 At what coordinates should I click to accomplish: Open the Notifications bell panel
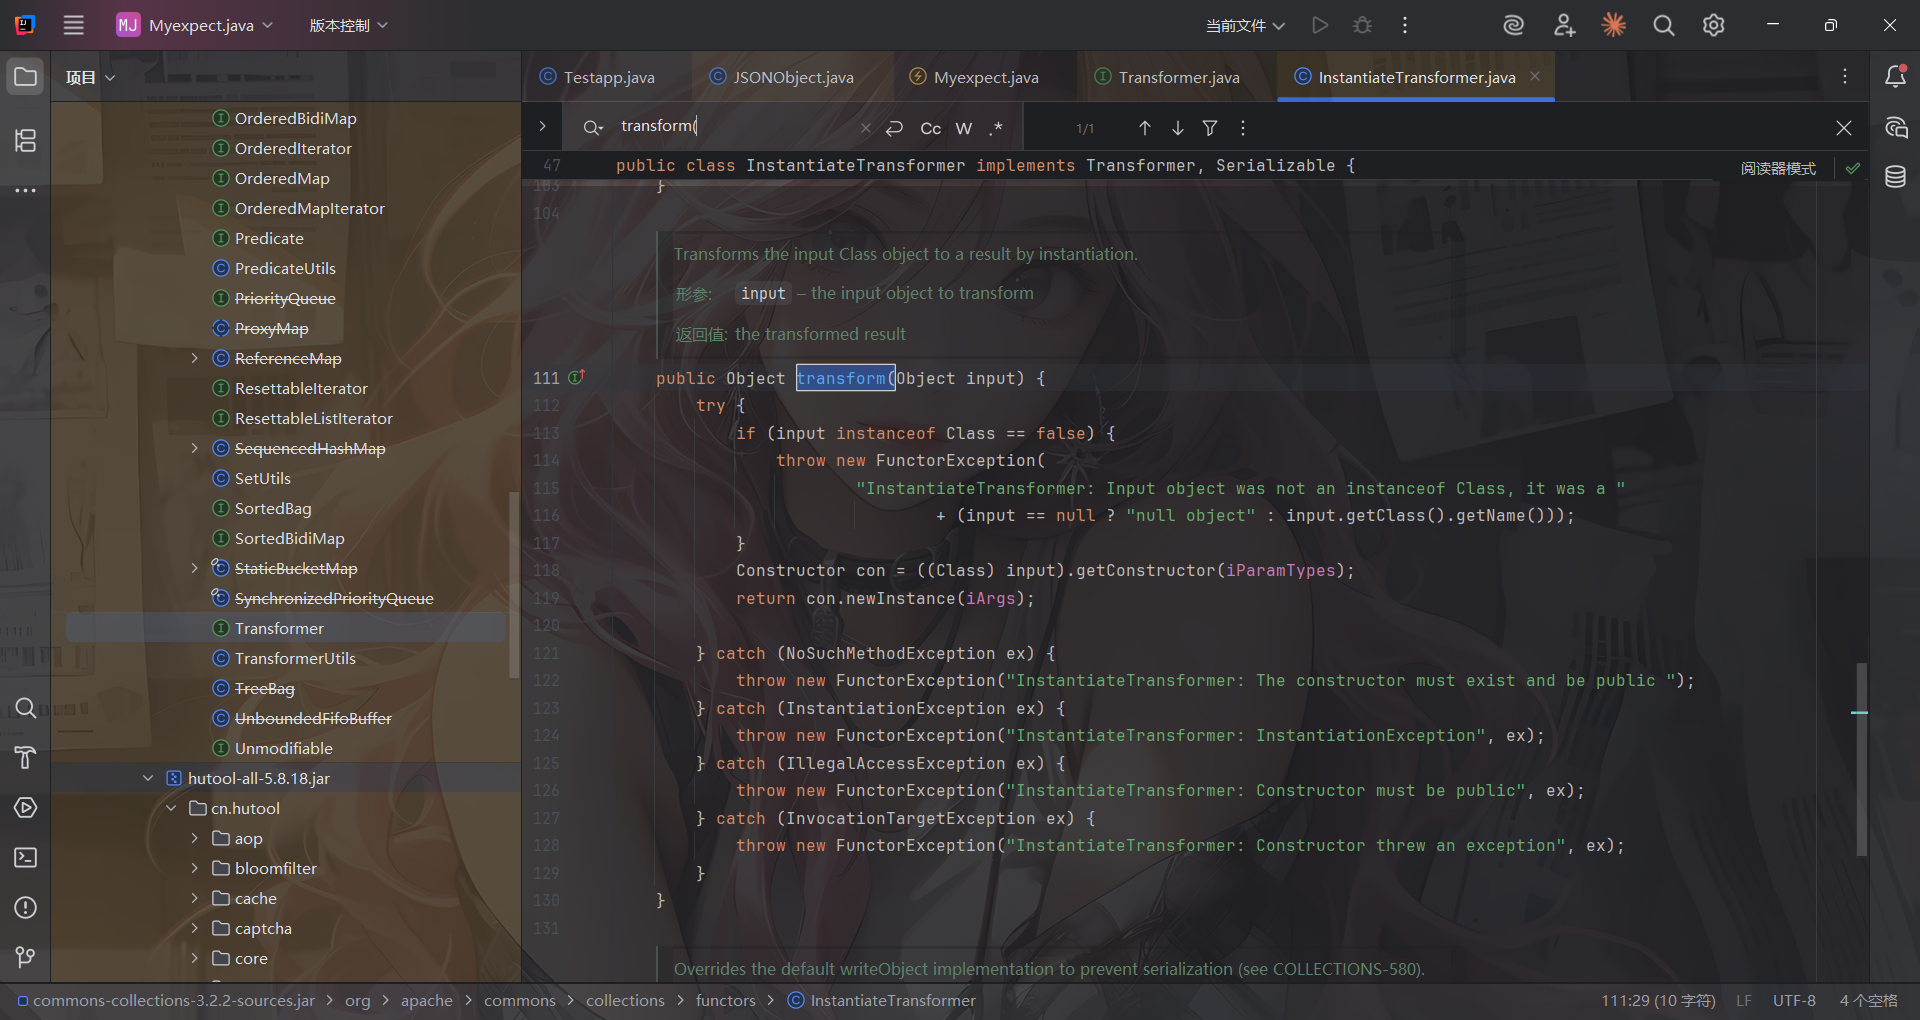point(1895,77)
